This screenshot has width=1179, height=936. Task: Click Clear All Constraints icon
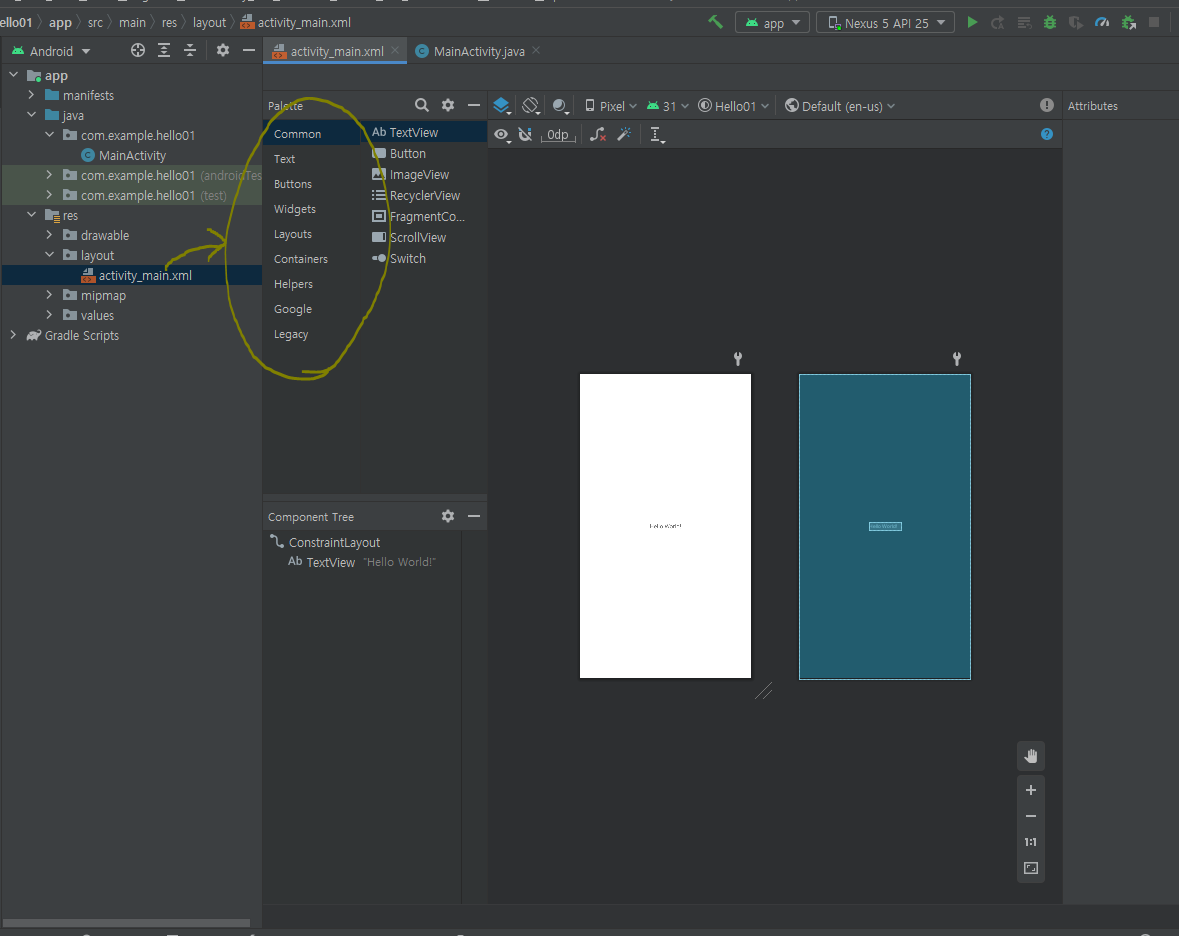(x=598, y=135)
